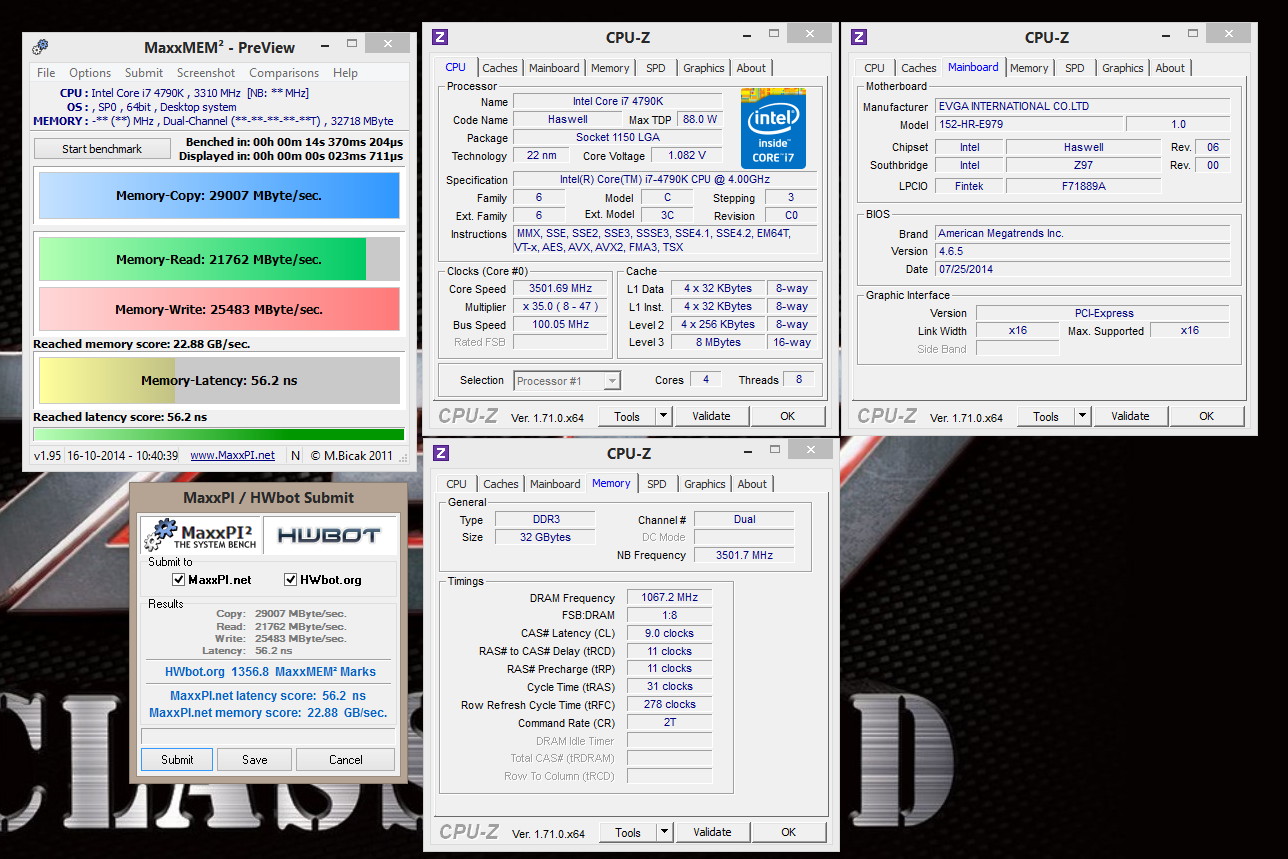
Task: Click Submit button in HWbot Submit dialog
Action: pyautogui.click(x=177, y=759)
